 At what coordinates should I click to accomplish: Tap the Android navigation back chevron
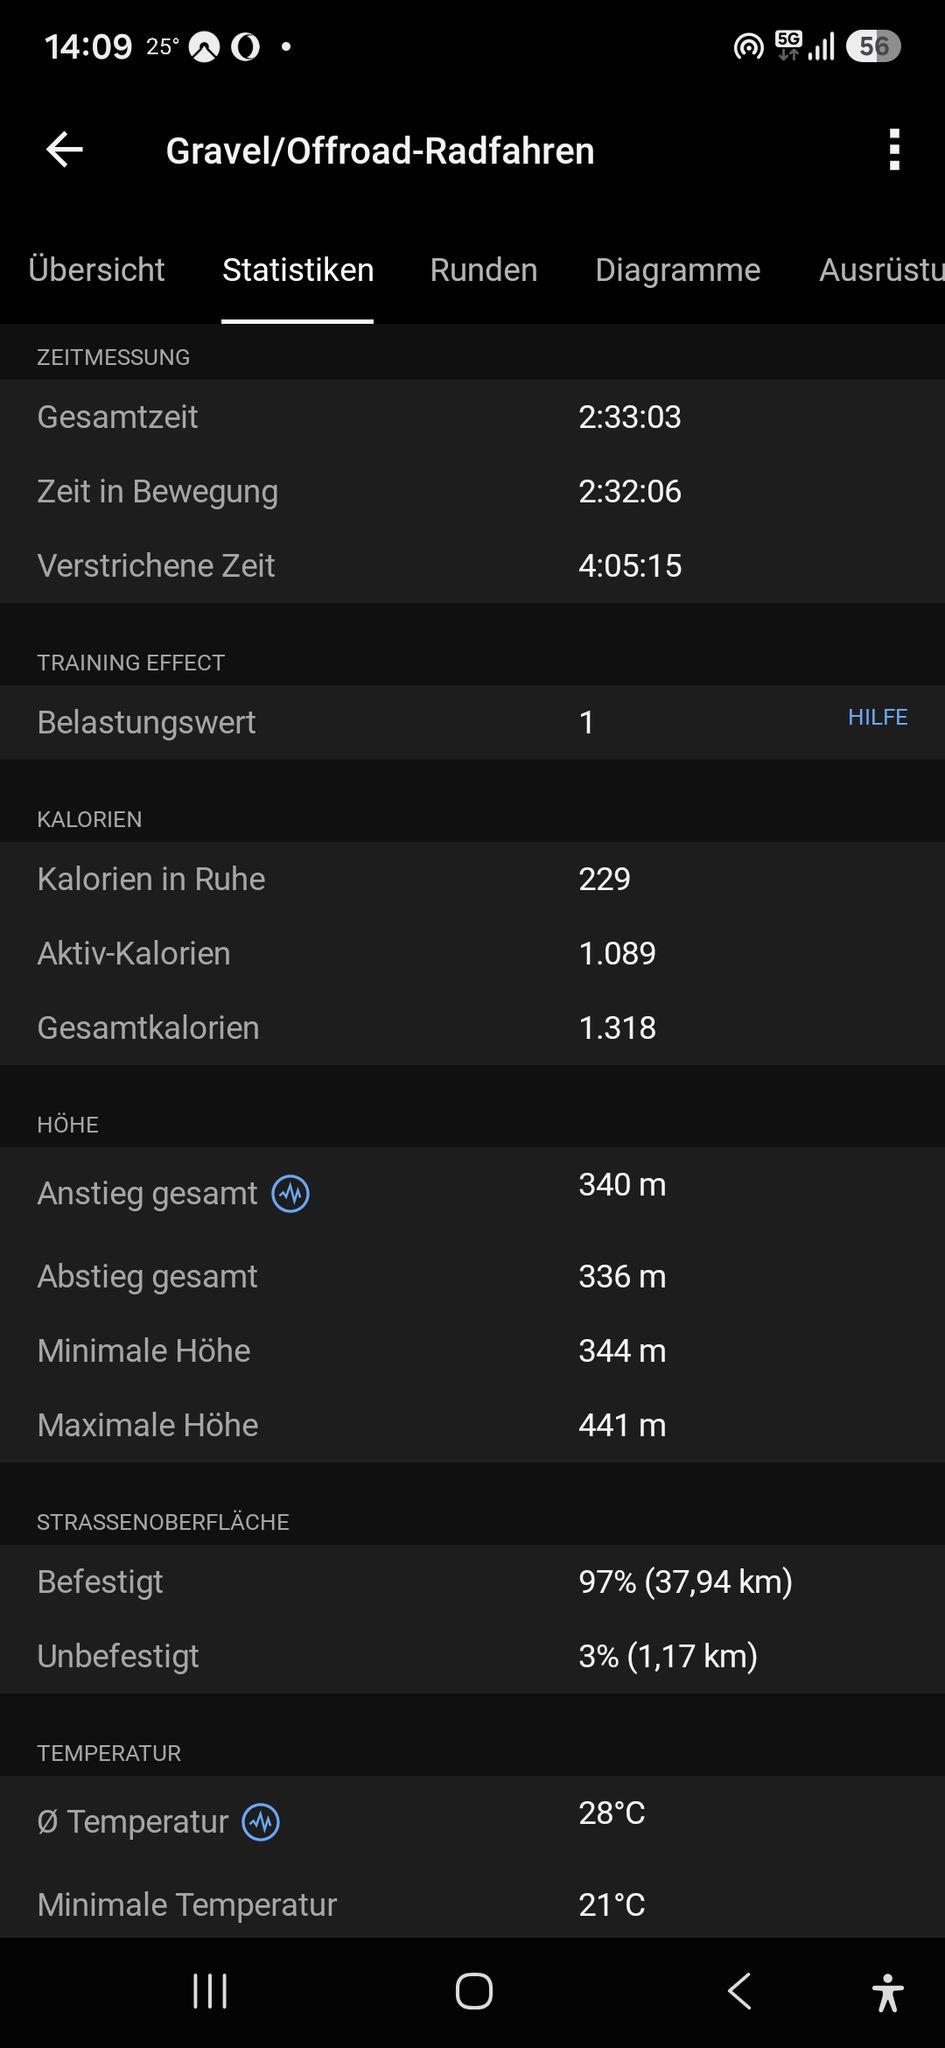pyautogui.click(x=739, y=1992)
